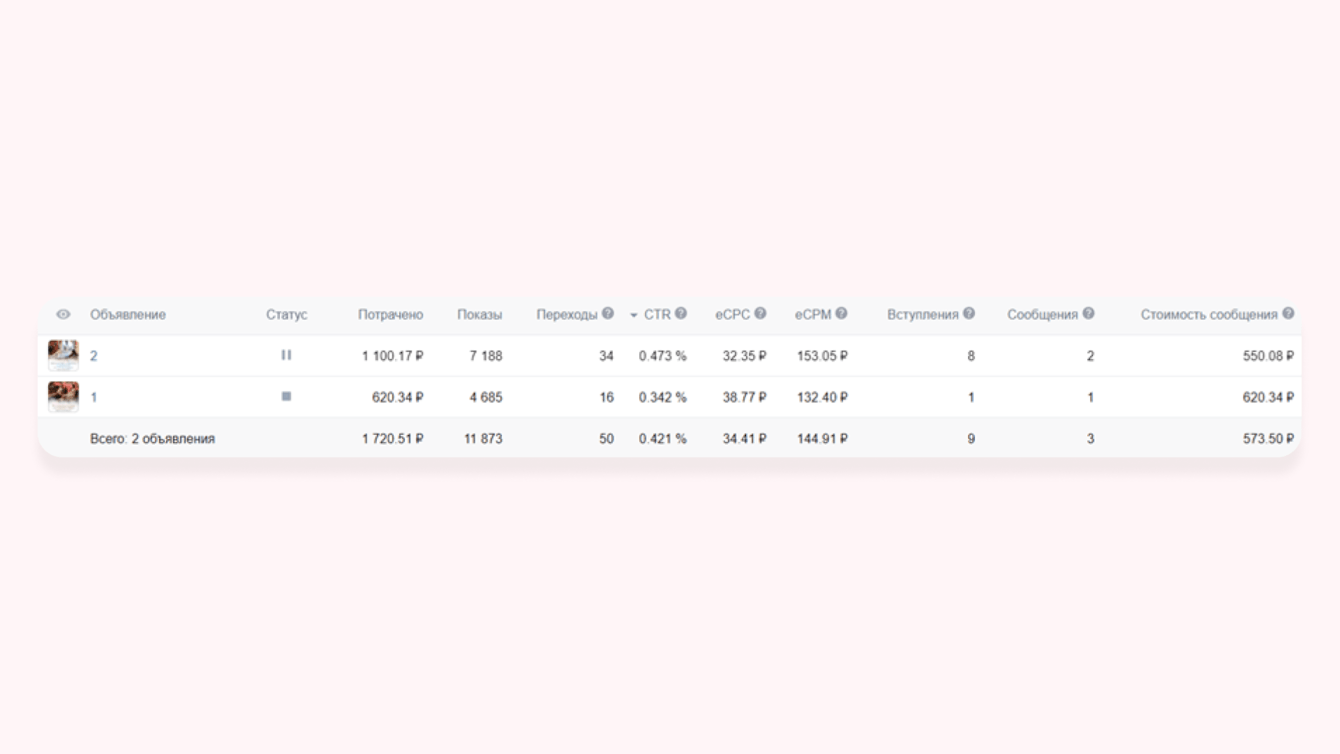The image size is (1340, 754).
Task: Select the spent value 1 100.17 ₽
Action: 393,356
